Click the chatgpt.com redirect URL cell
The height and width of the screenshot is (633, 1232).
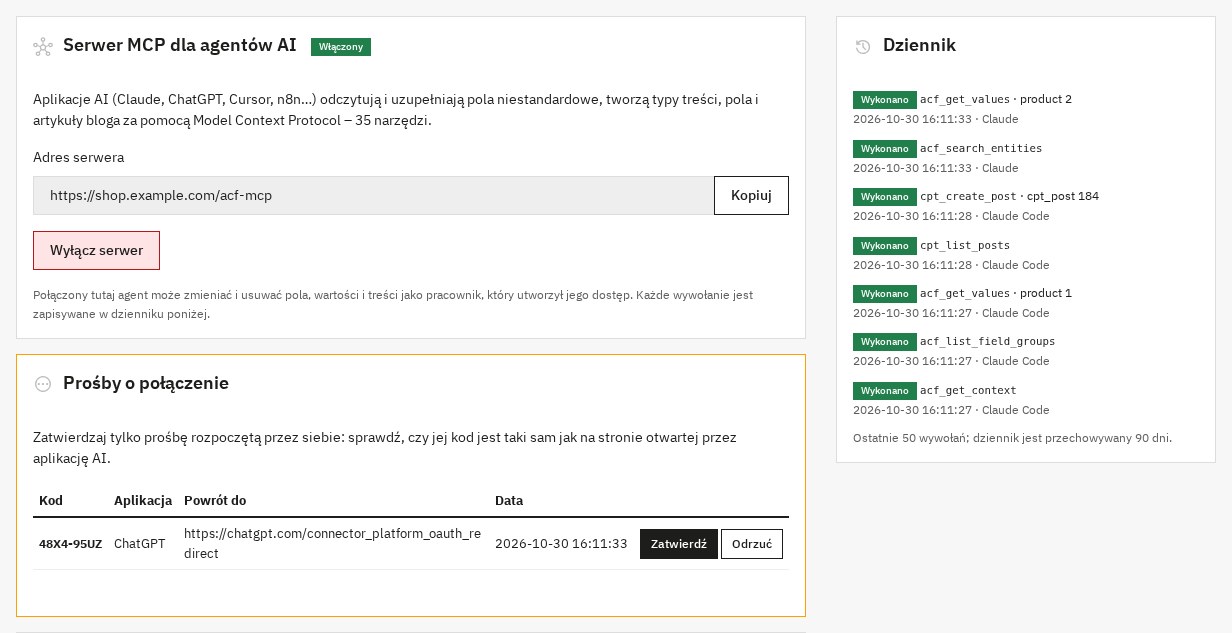click(x=332, y=544)
